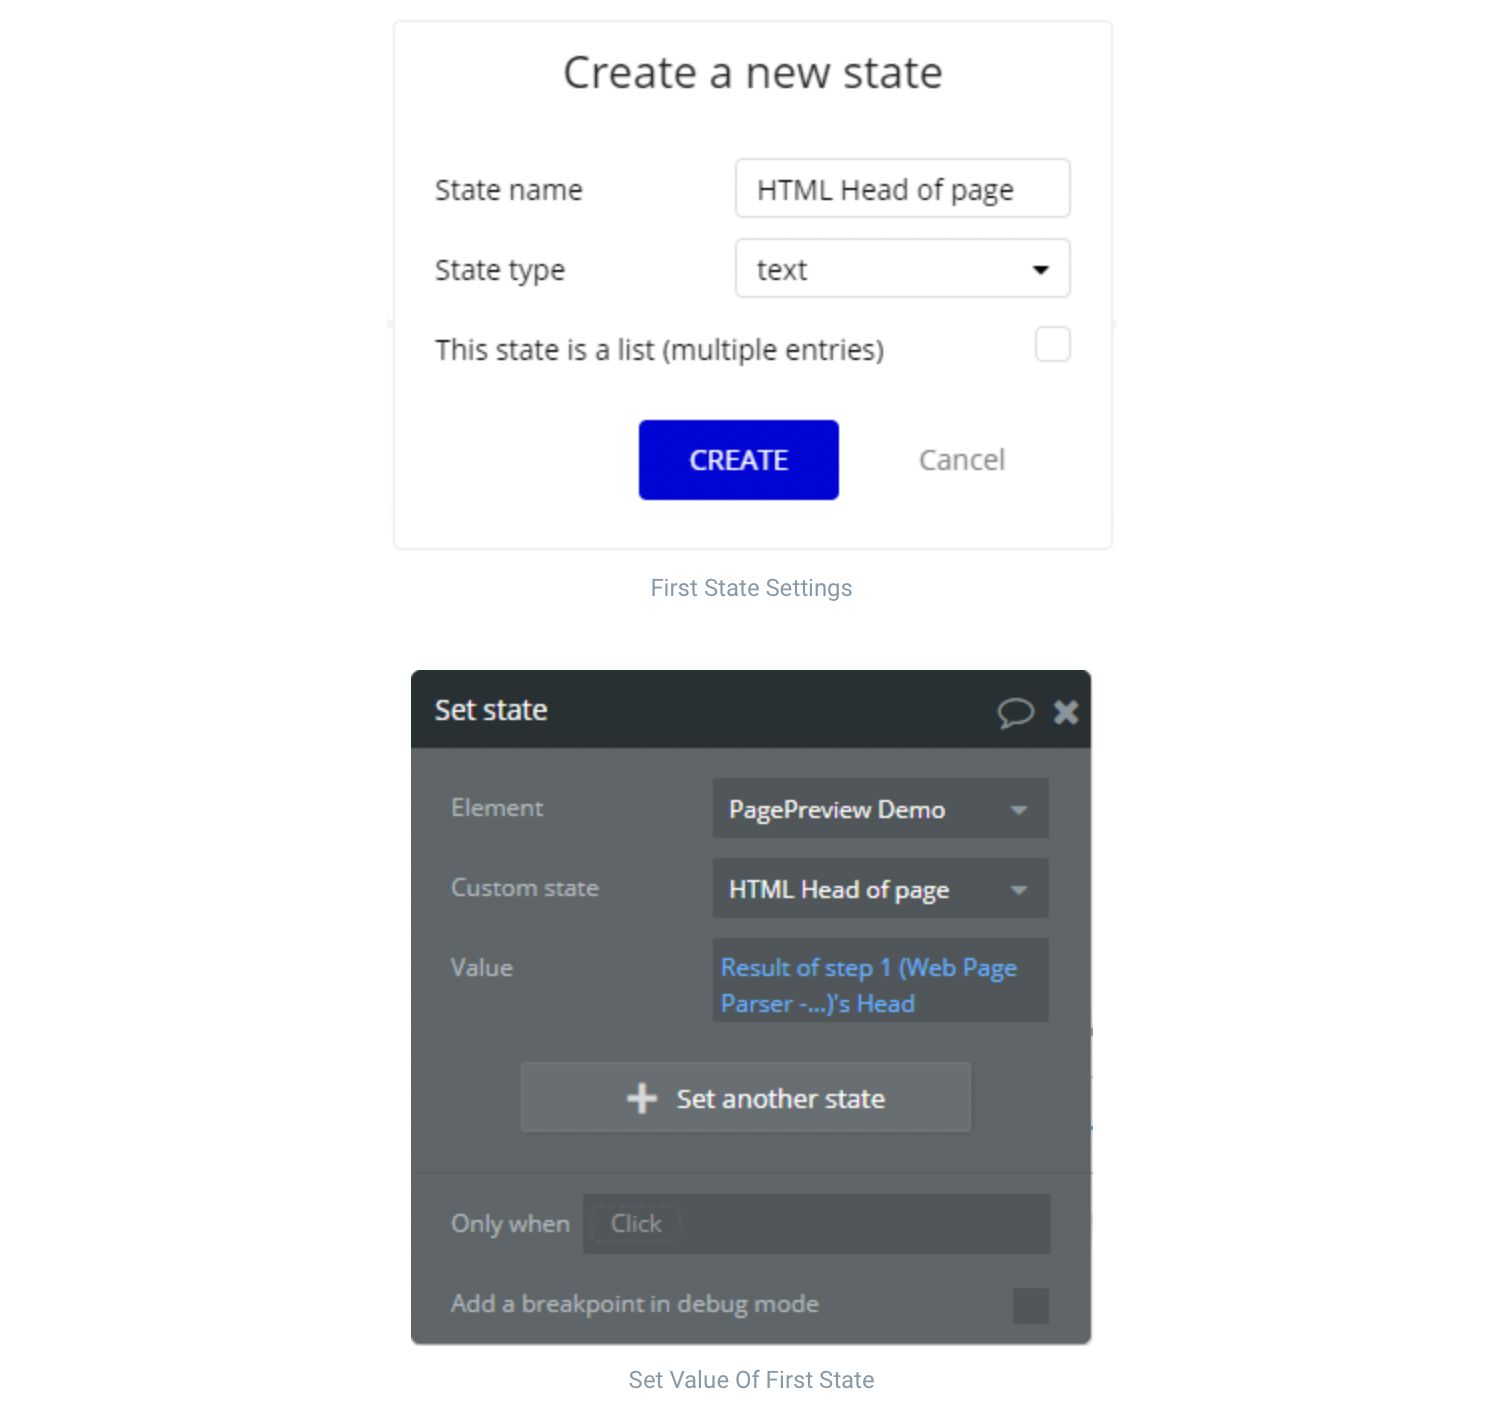
Task: Focus the State name input field
Action: (902, 188)
